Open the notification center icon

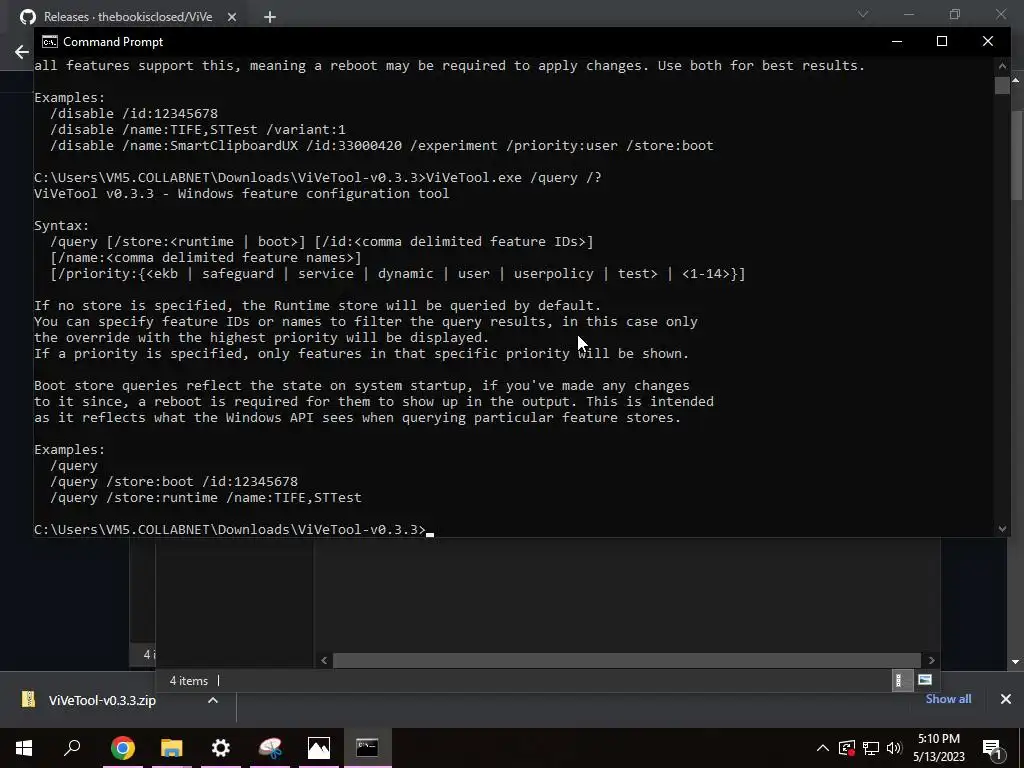pyautogui.click(x=991, y=748)
